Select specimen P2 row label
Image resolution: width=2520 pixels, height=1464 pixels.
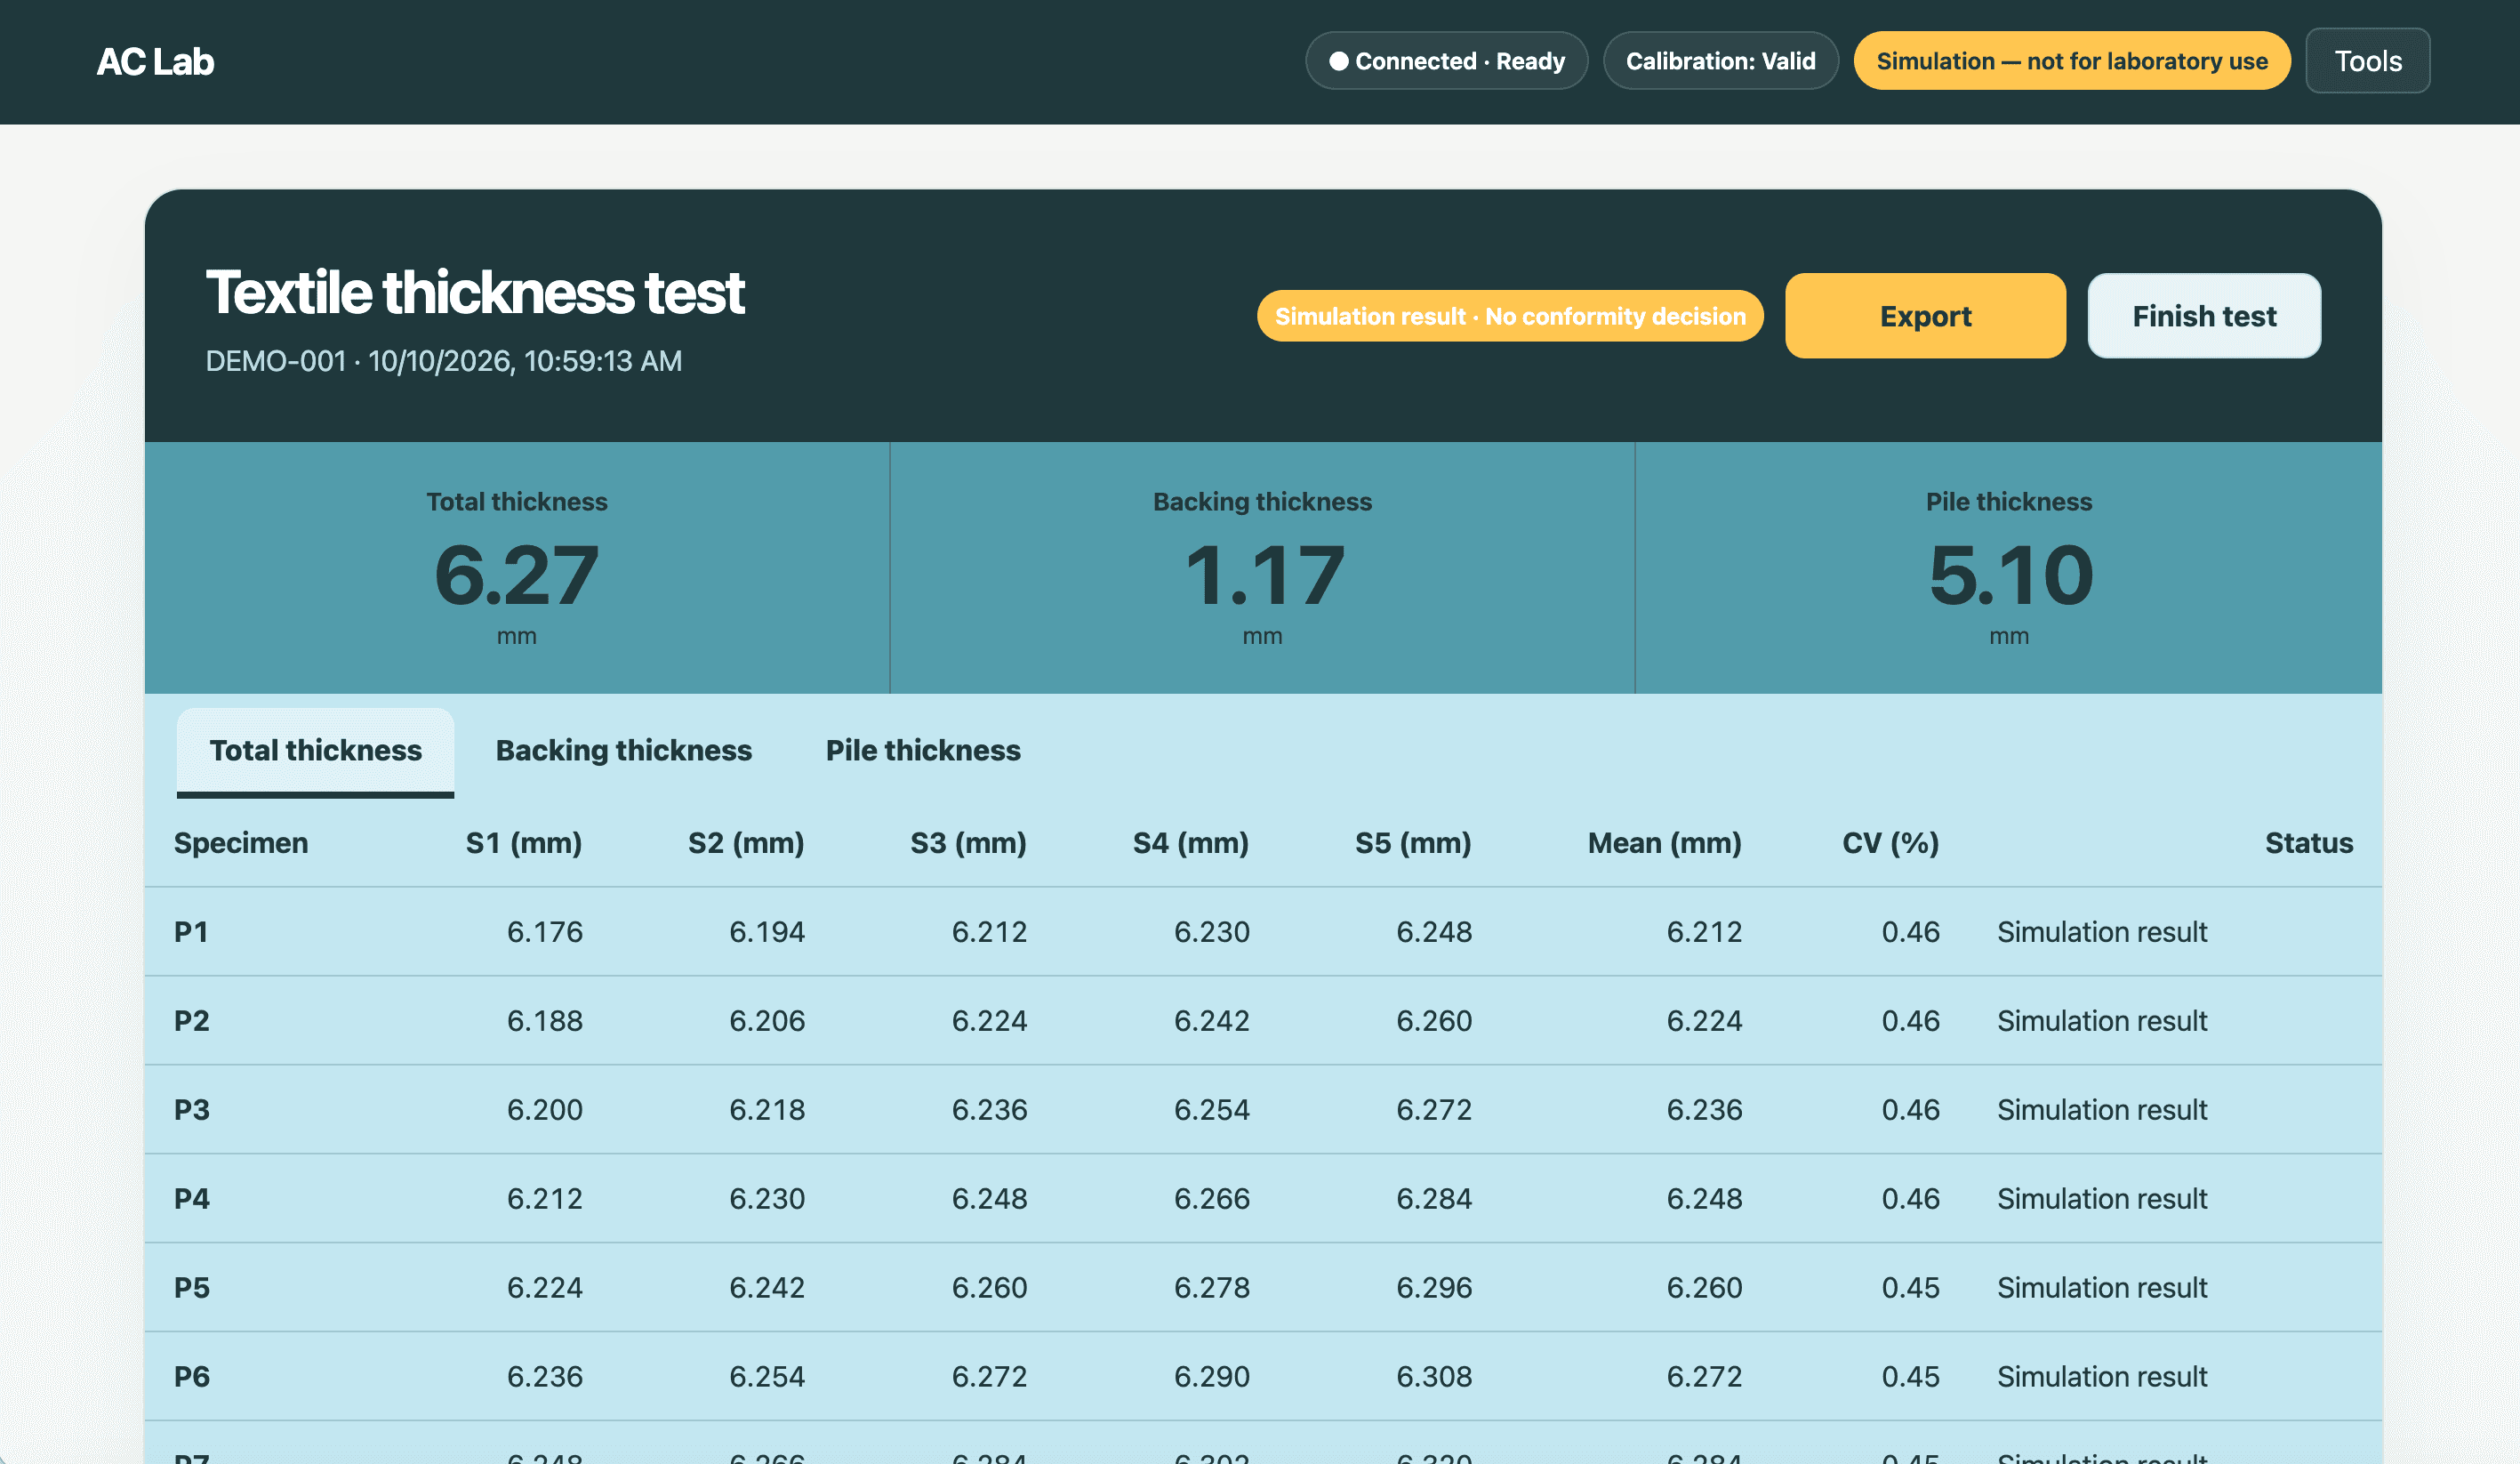tap(192, 1021)
